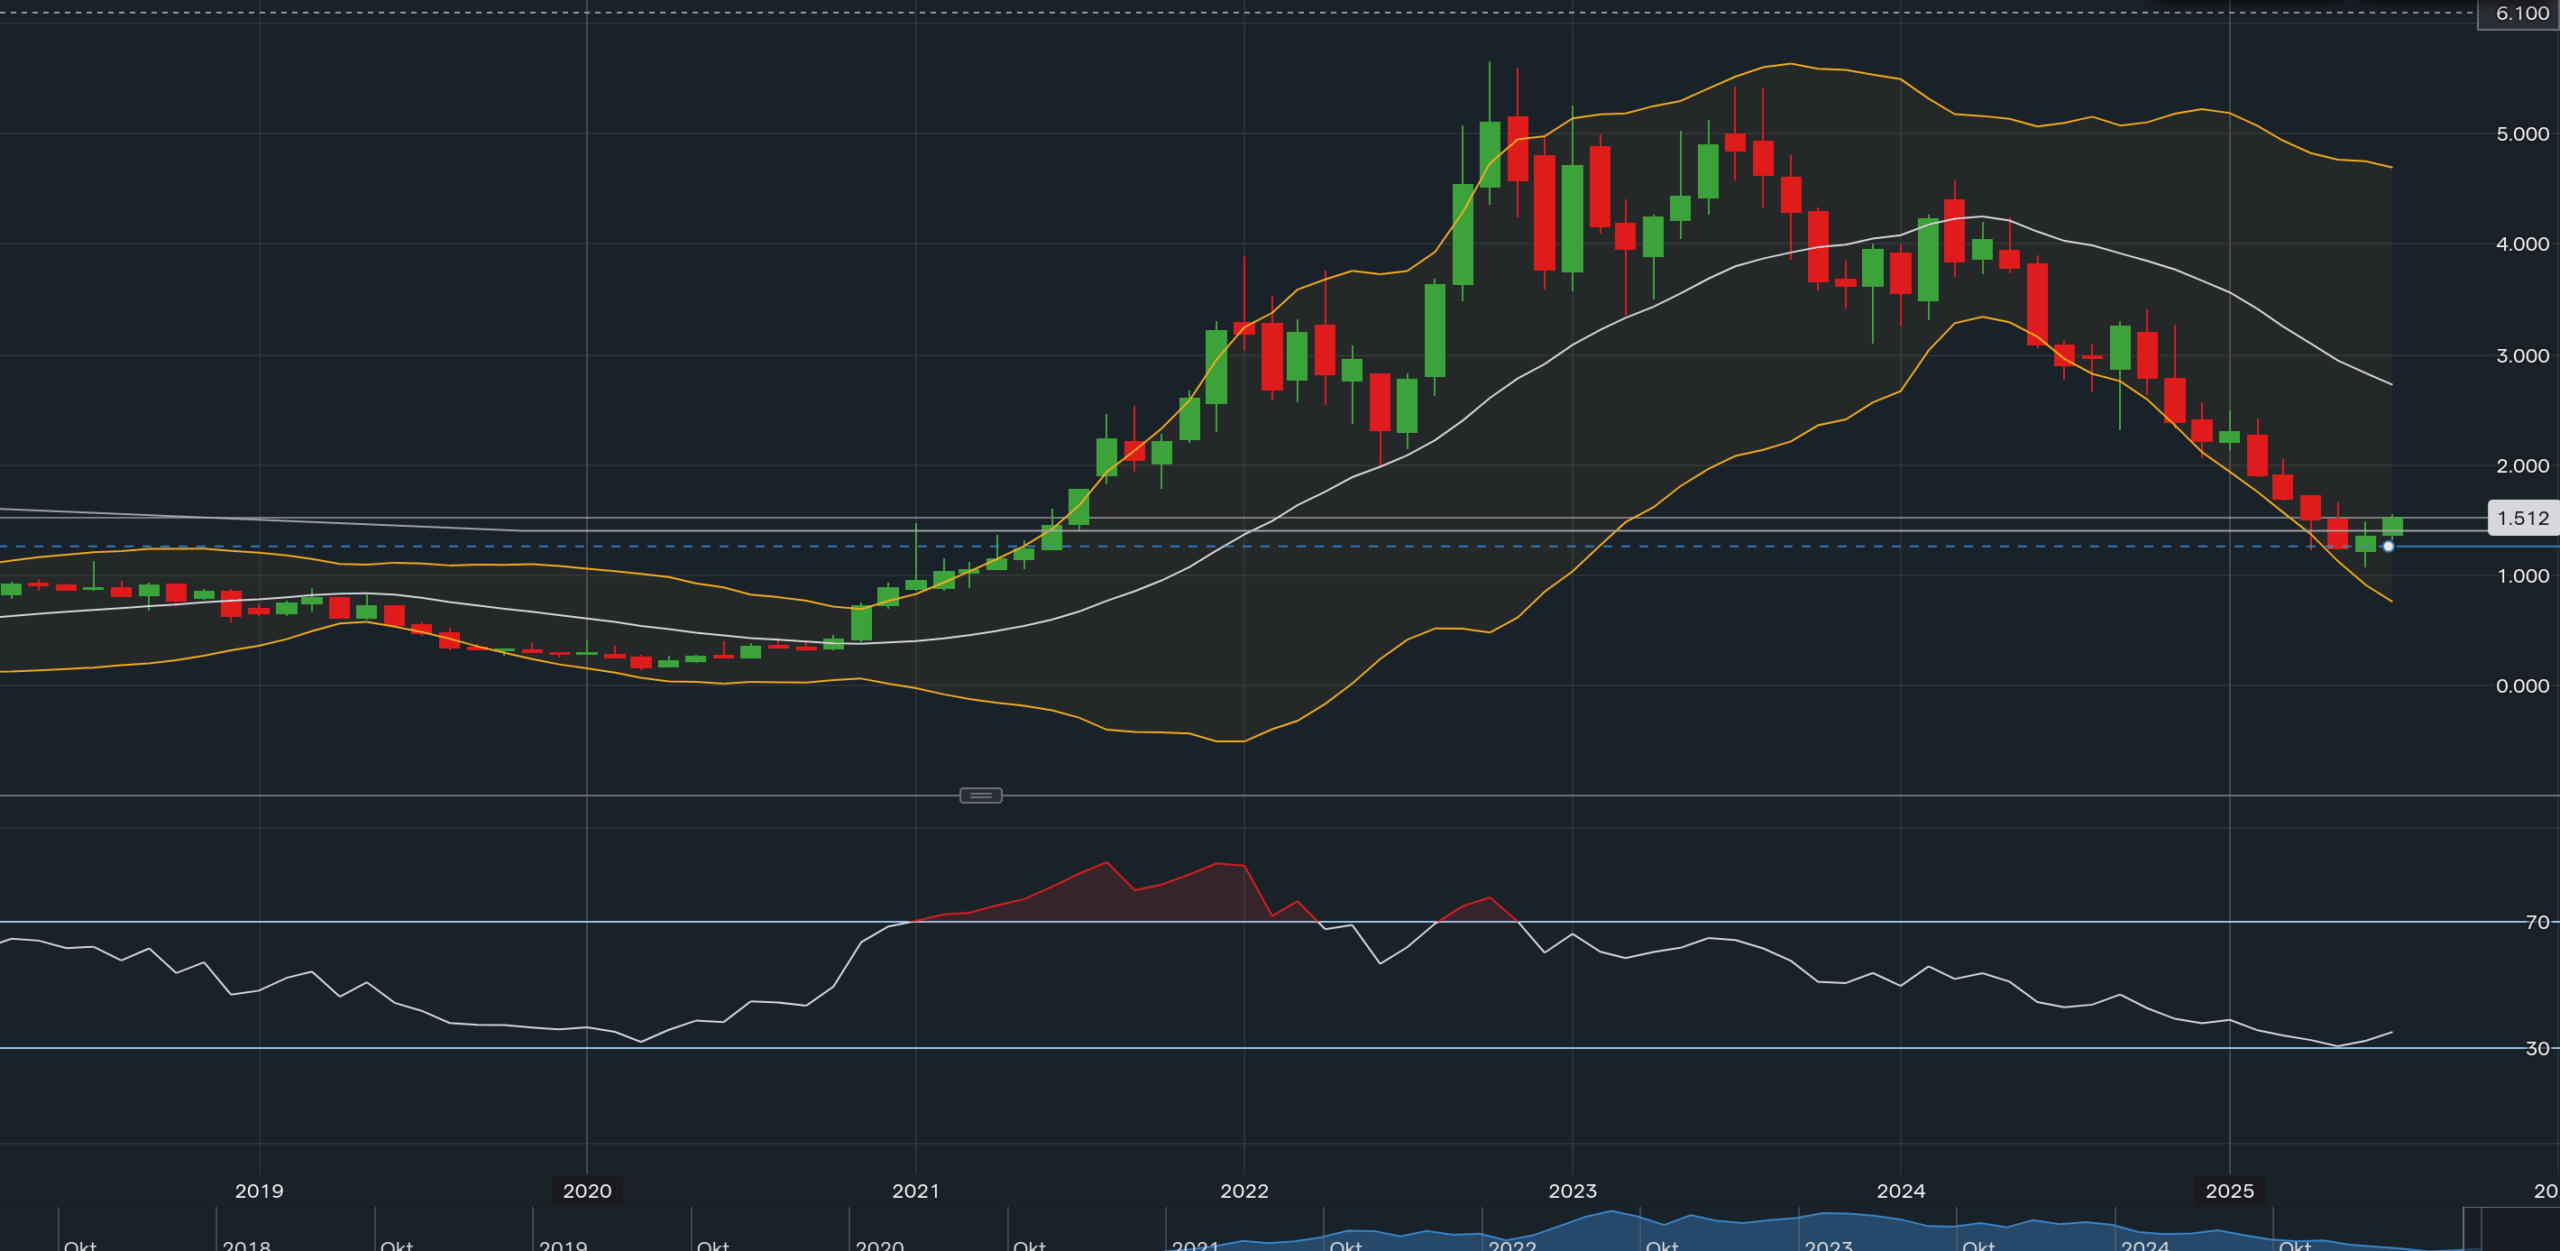This screenshot has width=2560, height=1251.
Task: Click the 2019 year label on the time axis
Action: [259, 1190]
